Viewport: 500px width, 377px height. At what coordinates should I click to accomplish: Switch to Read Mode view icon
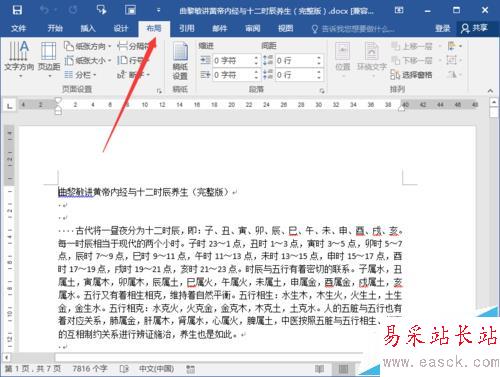pyautogui.click(x=319, y=369)
